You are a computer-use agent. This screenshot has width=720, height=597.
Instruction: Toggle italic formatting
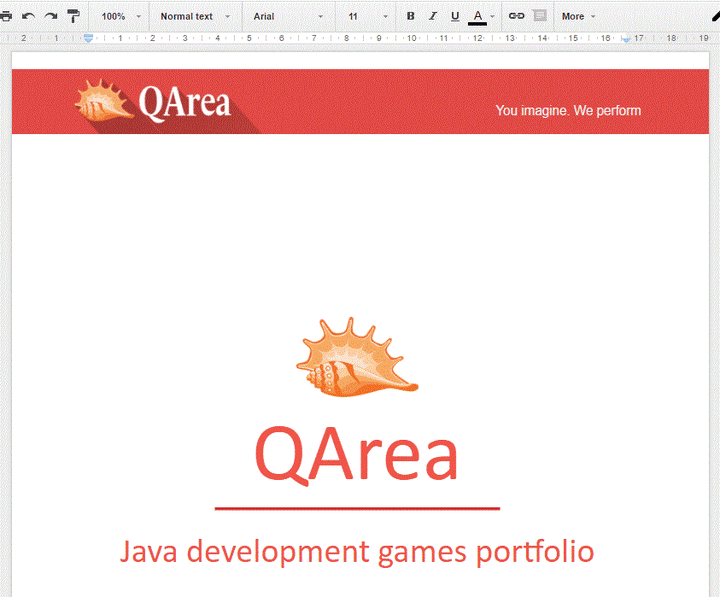click(x=433, y=17)
